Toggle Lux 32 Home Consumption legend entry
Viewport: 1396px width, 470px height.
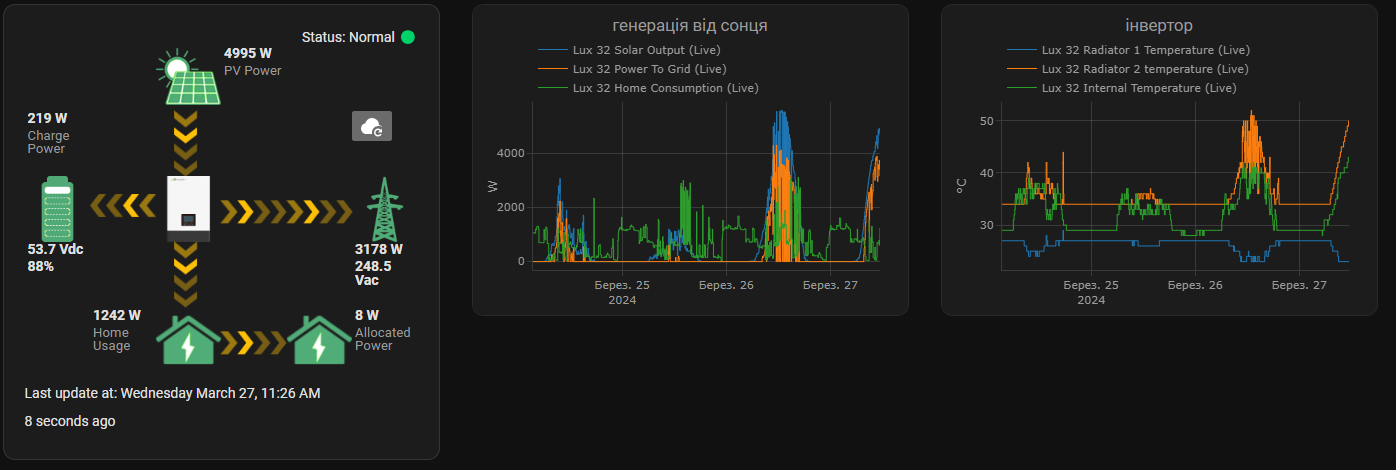[x=648, y=88]
